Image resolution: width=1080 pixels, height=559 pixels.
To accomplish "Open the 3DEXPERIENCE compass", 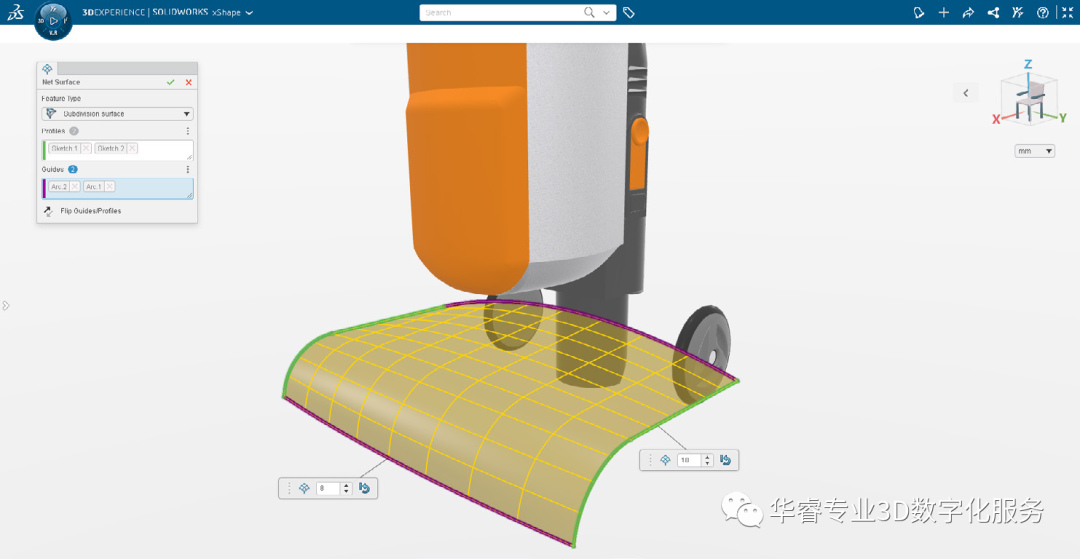I will tap(53, 21).
